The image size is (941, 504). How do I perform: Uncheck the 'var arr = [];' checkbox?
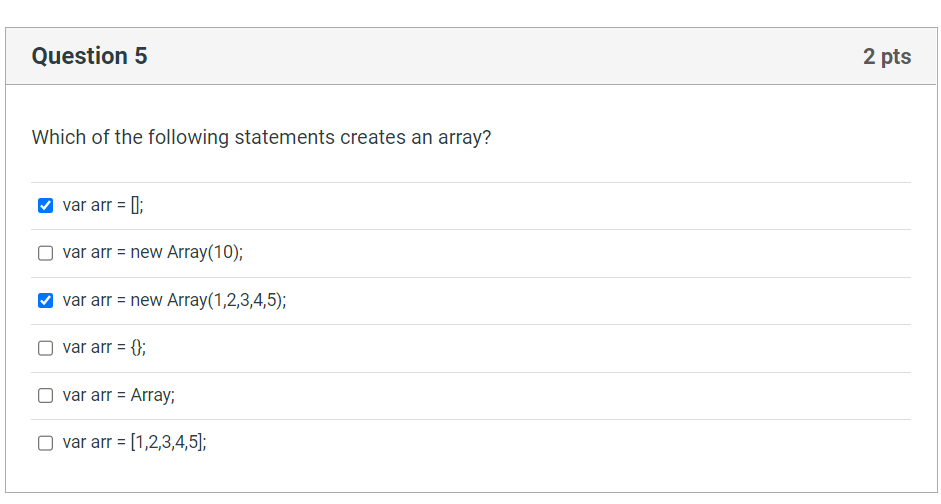tap(46, 206)
